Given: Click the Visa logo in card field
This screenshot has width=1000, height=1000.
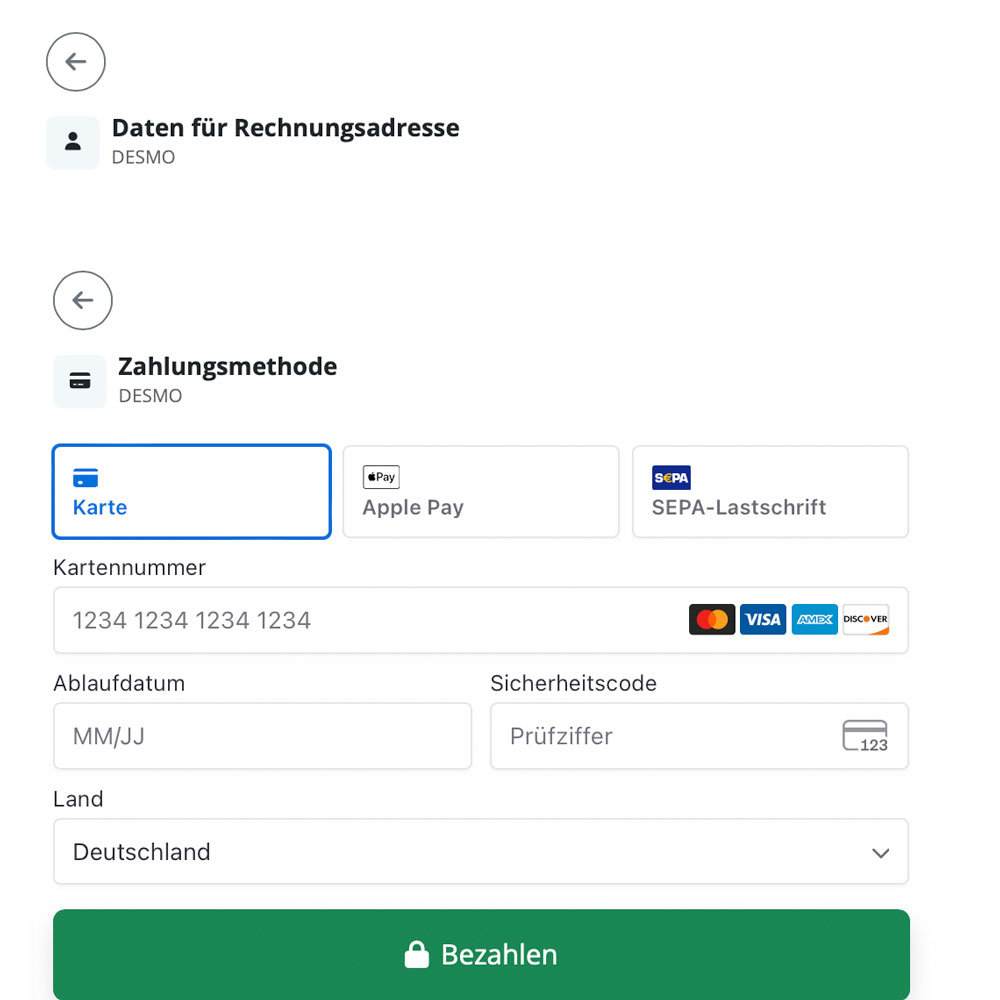Looking at the screenshot, I should coord(763,620).
